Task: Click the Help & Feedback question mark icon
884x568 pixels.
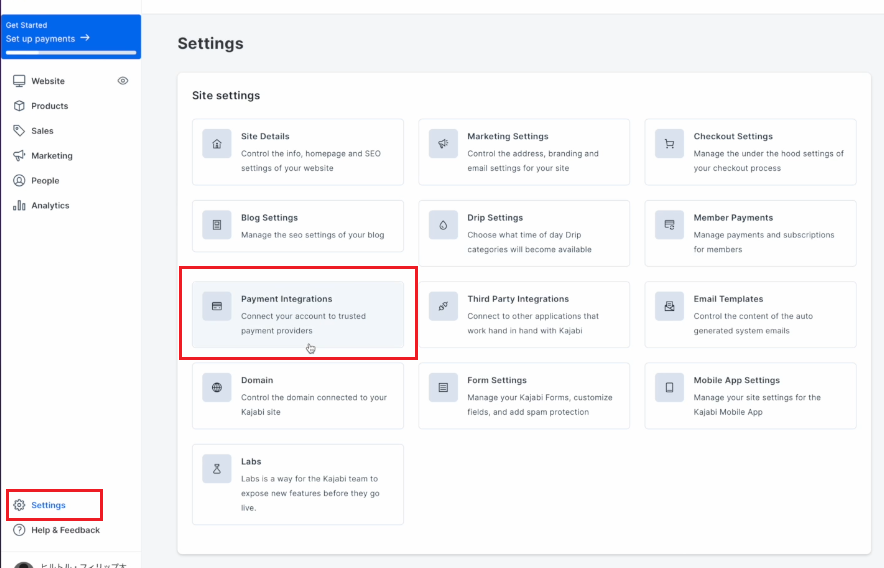Action: pos(19,530)
